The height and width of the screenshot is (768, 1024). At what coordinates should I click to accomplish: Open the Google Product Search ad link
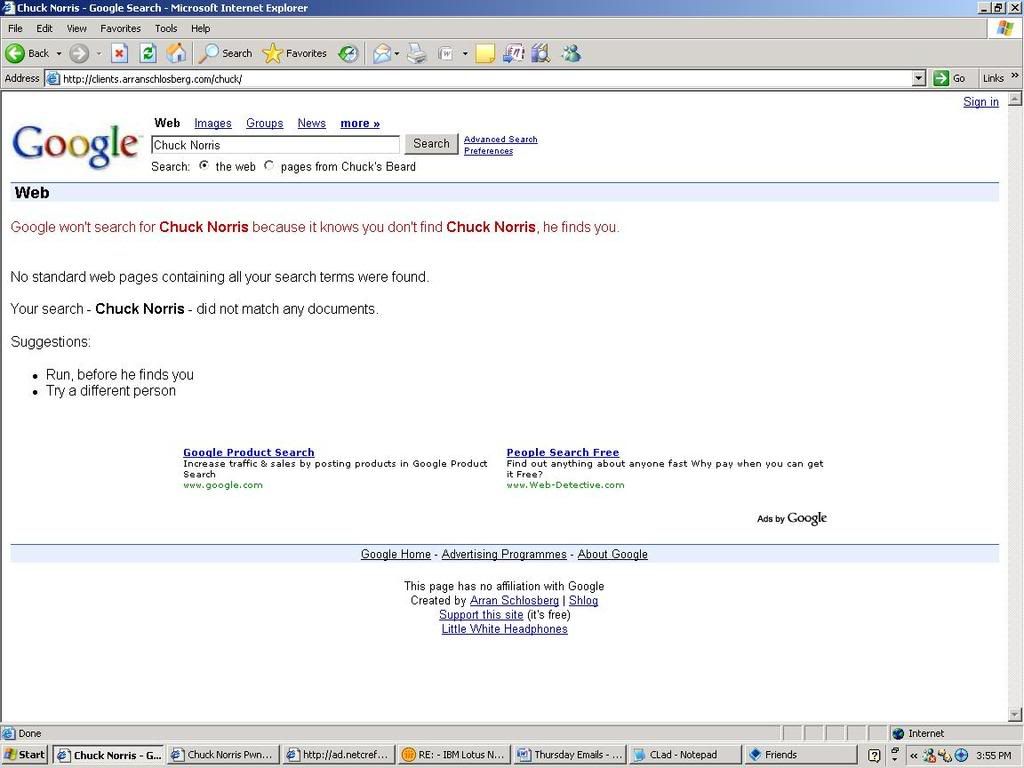249,453
